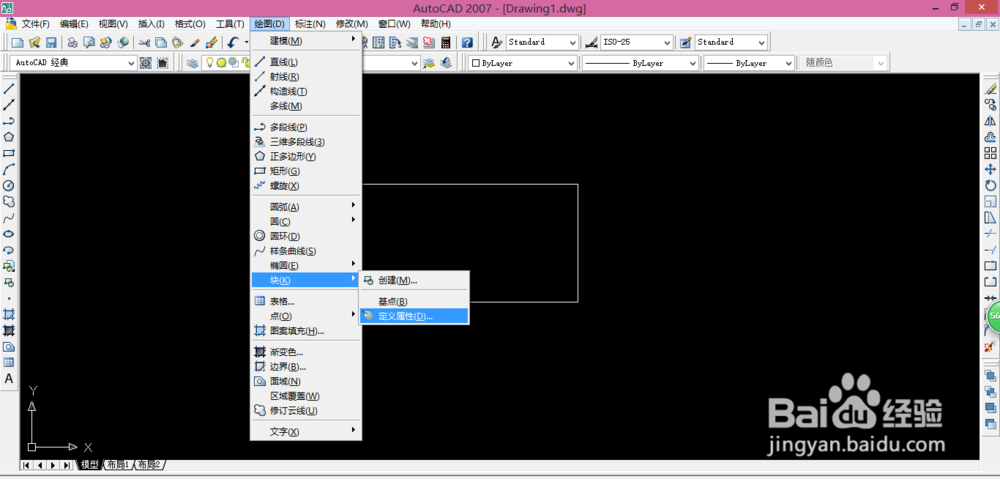Screen dimensions: 1000x479
Task: Select the Ellipse tool in left toolbar
Action: [x=9, y=234]
